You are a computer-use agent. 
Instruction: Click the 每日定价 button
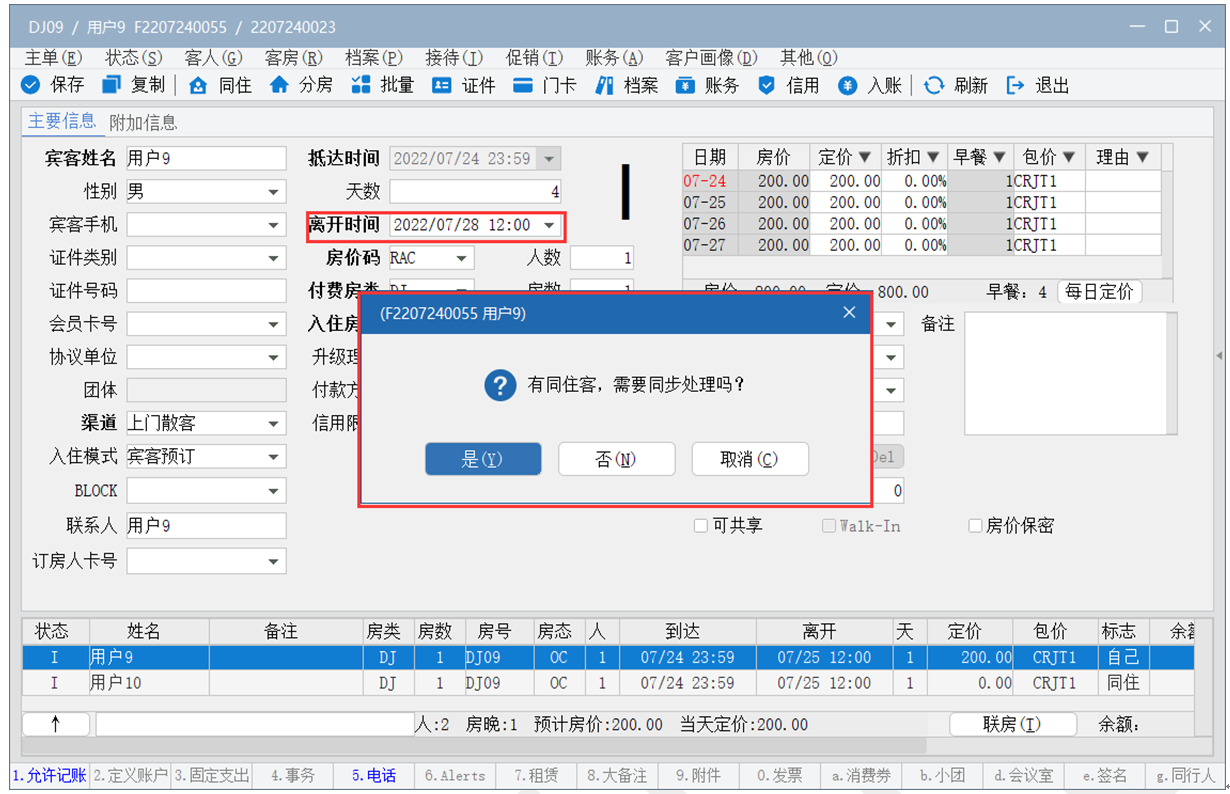tap(1100, 292)
